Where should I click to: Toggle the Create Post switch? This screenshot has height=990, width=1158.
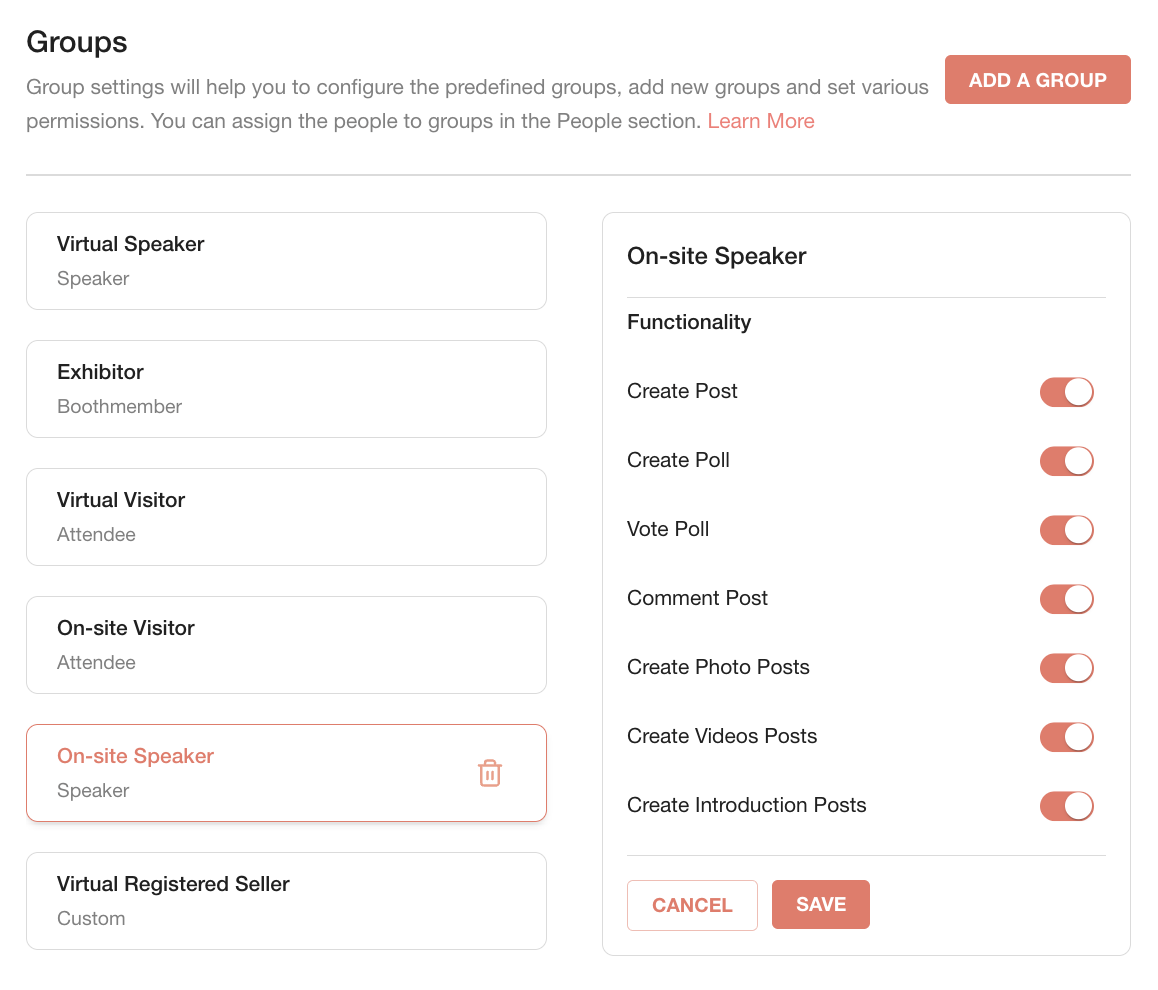click(1066, 392)
